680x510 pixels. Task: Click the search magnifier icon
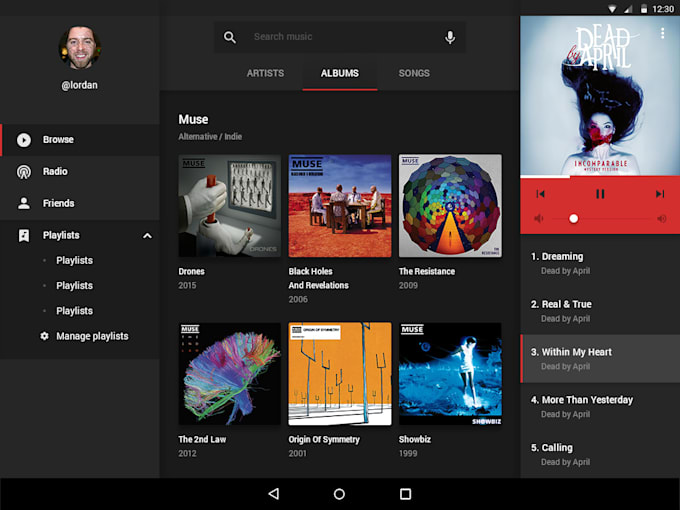coord(230,37)
